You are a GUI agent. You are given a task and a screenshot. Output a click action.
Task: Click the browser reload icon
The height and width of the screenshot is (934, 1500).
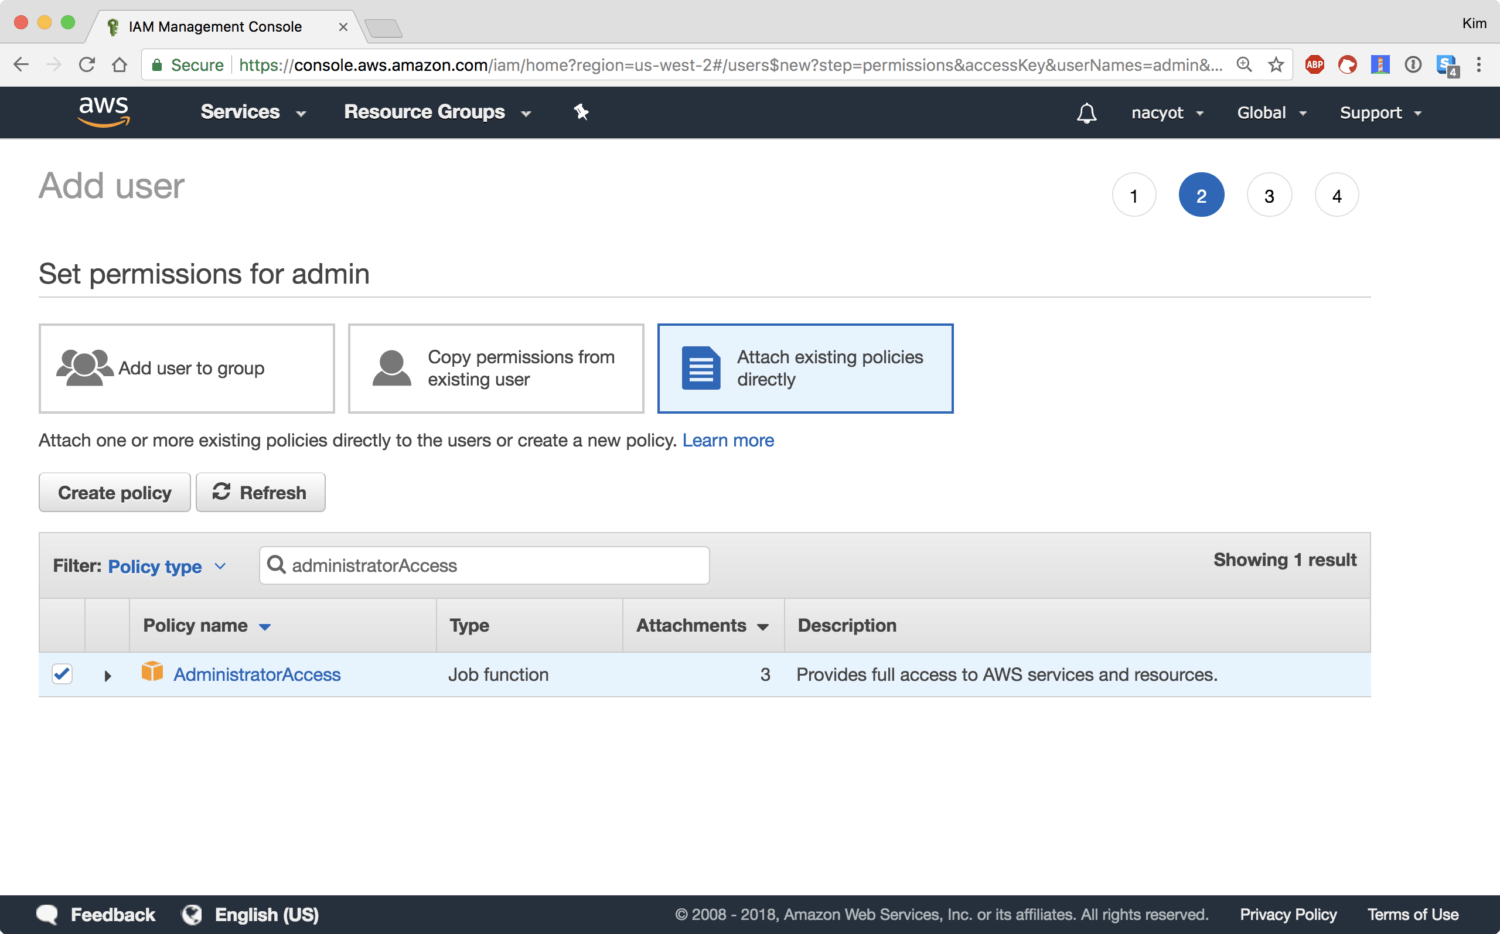pyautogui.click(x=87, y=65)
